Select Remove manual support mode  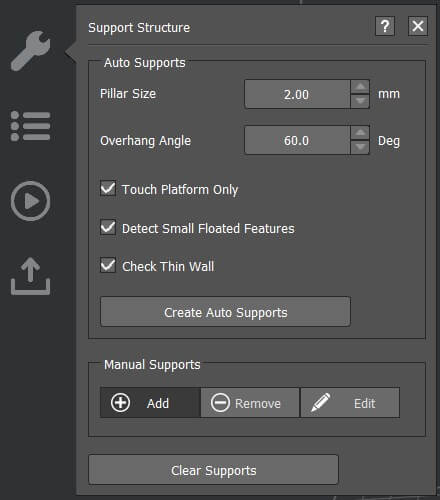tap(250, 403)
